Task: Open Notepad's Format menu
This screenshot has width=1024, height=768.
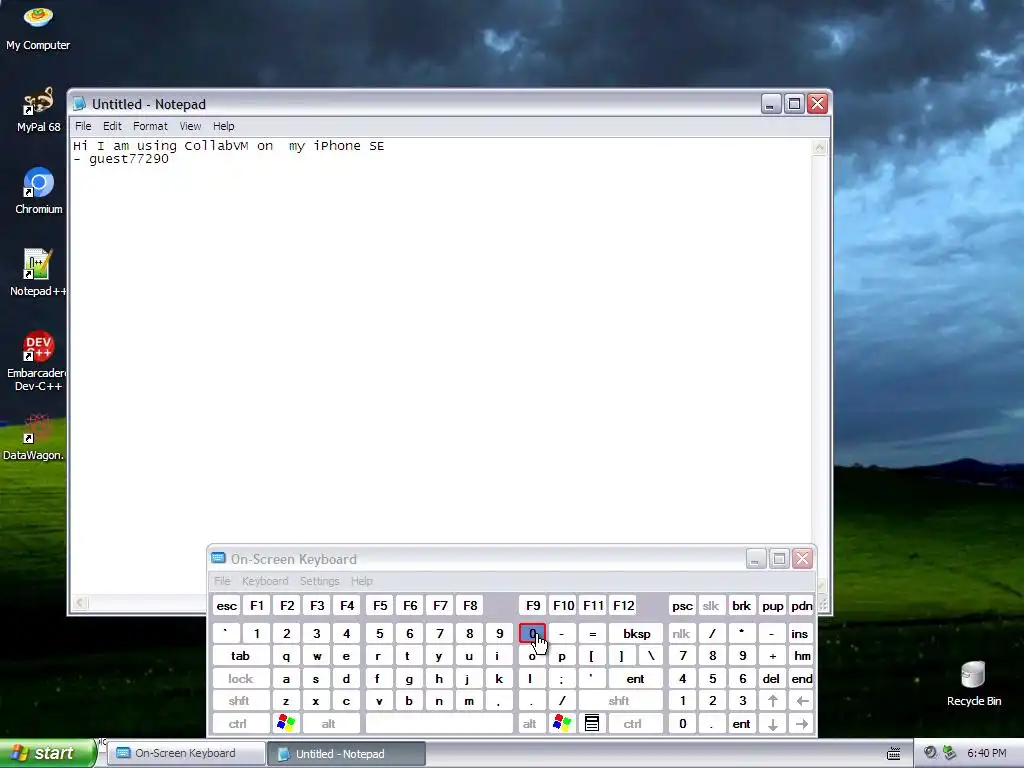Action: coord(150,126)
